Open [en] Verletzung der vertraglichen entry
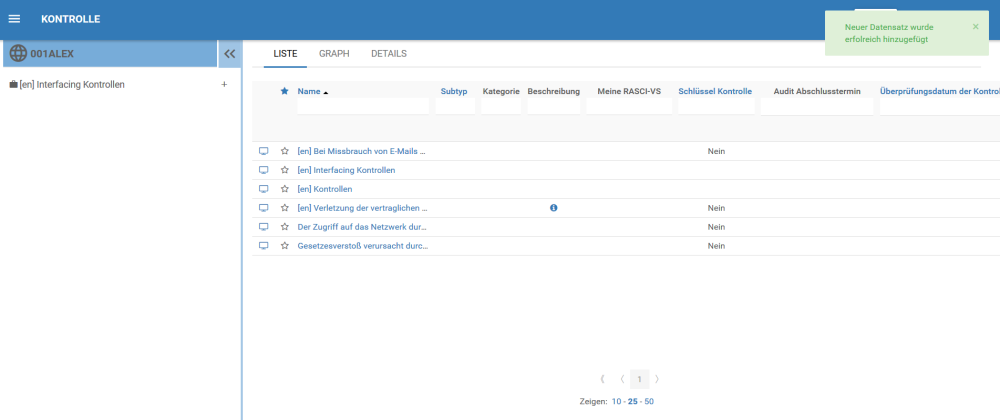Screen dimensions: 1000x420 coord(362,208)
